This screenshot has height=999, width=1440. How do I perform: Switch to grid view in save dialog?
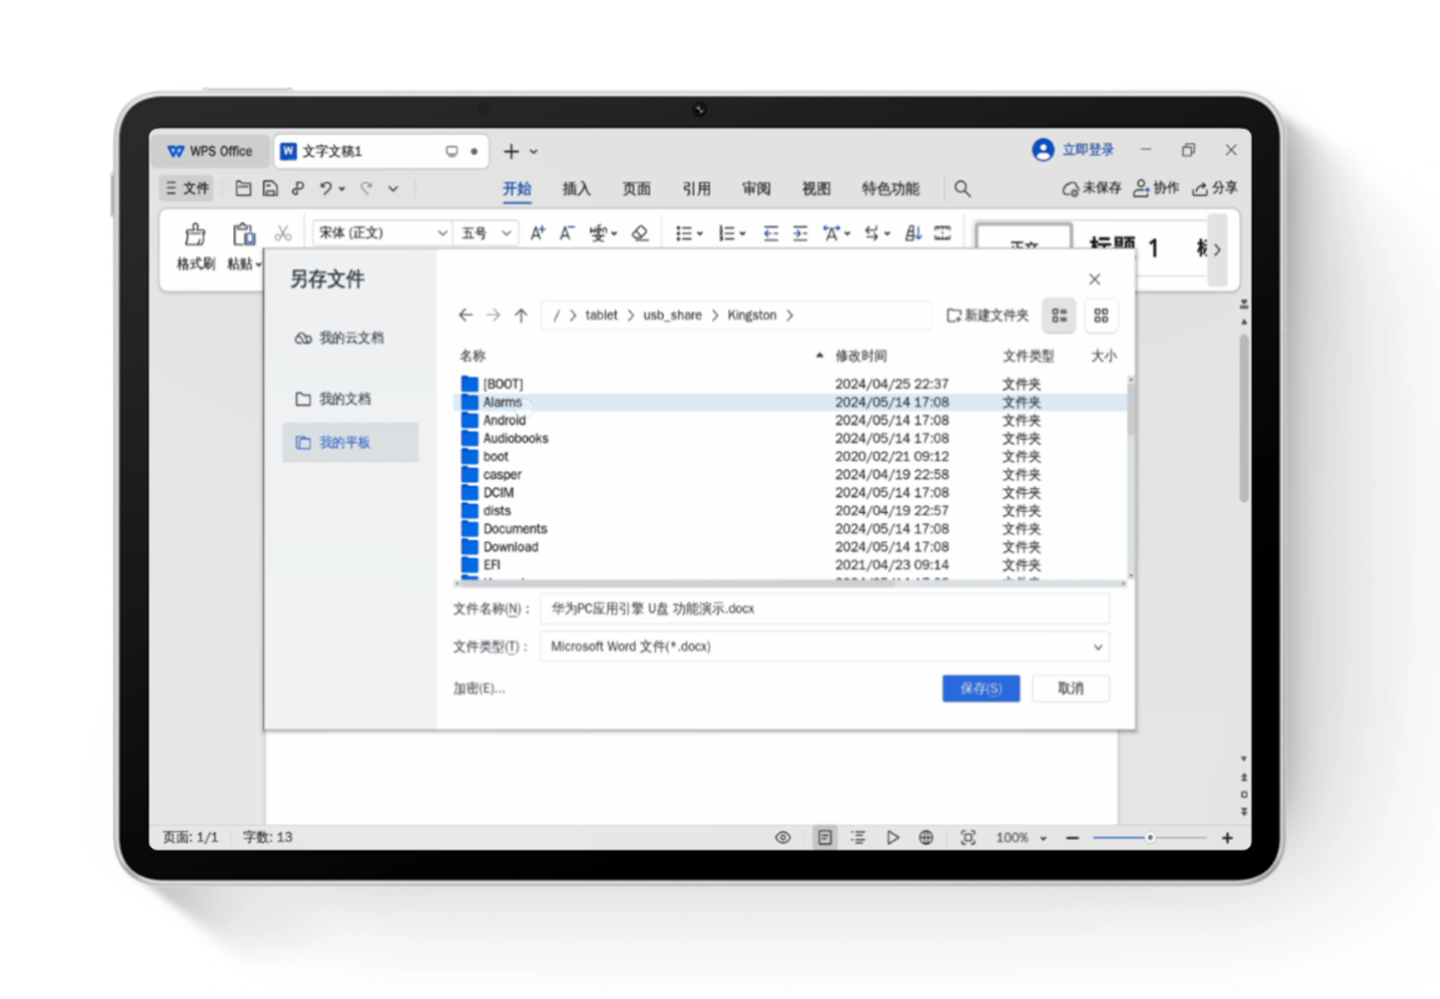click(x=1101, y=316)
